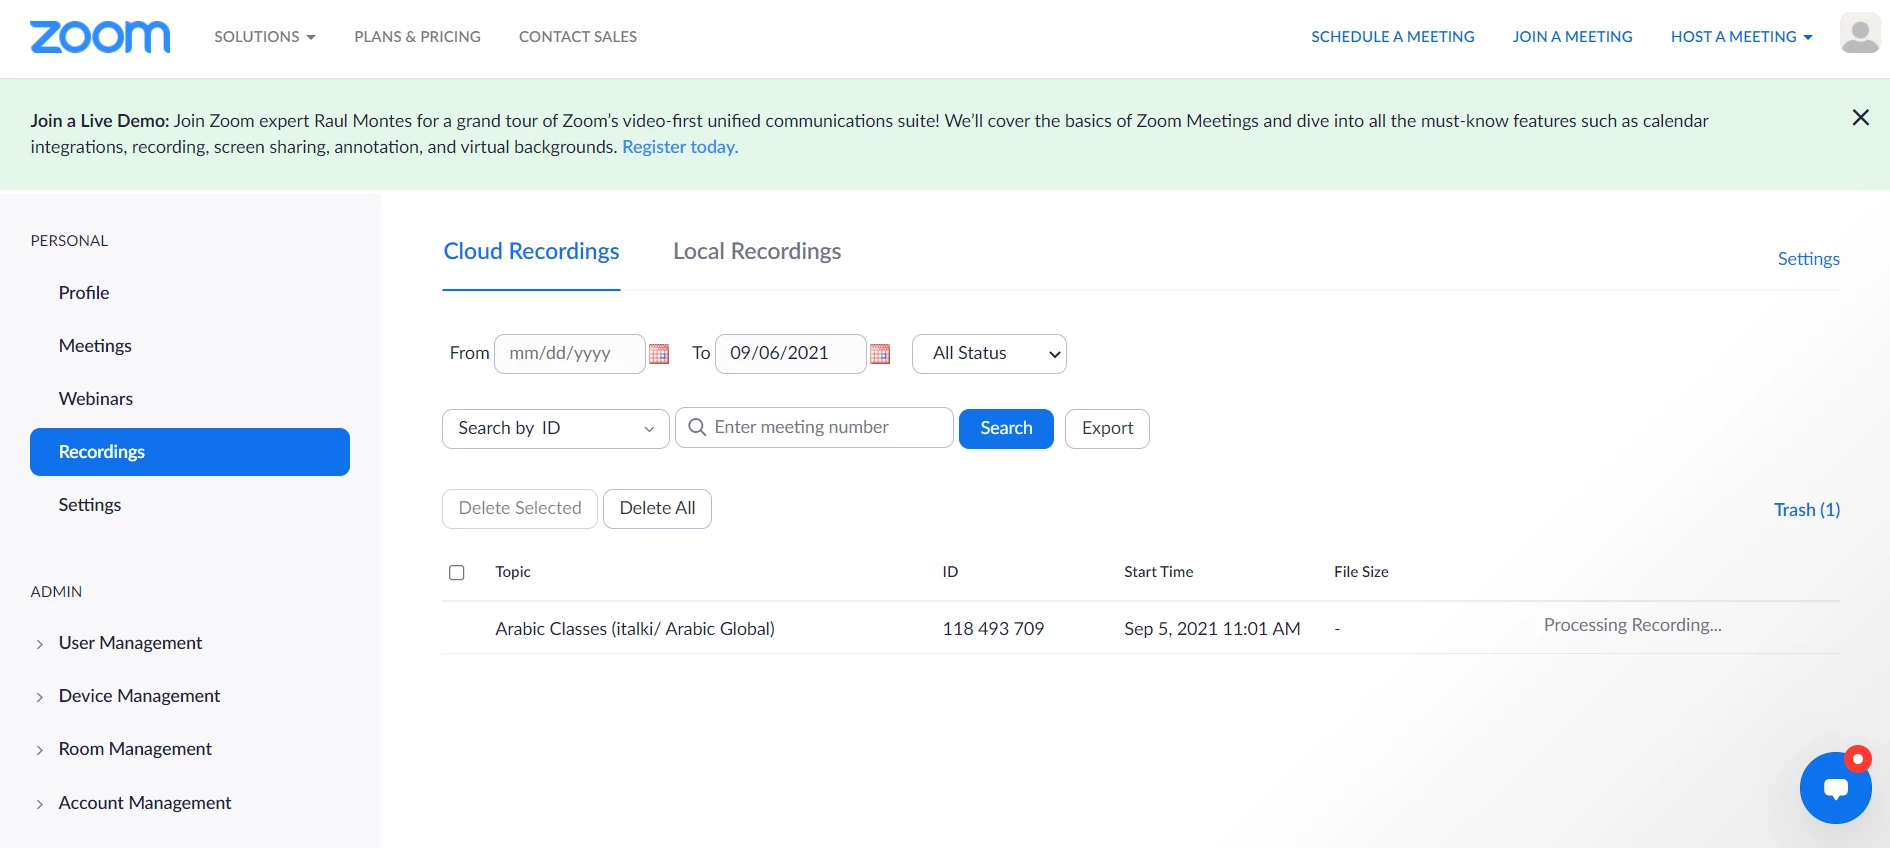
Task: Focus the To date field 09/06/2021
Action: coord(791,354)
